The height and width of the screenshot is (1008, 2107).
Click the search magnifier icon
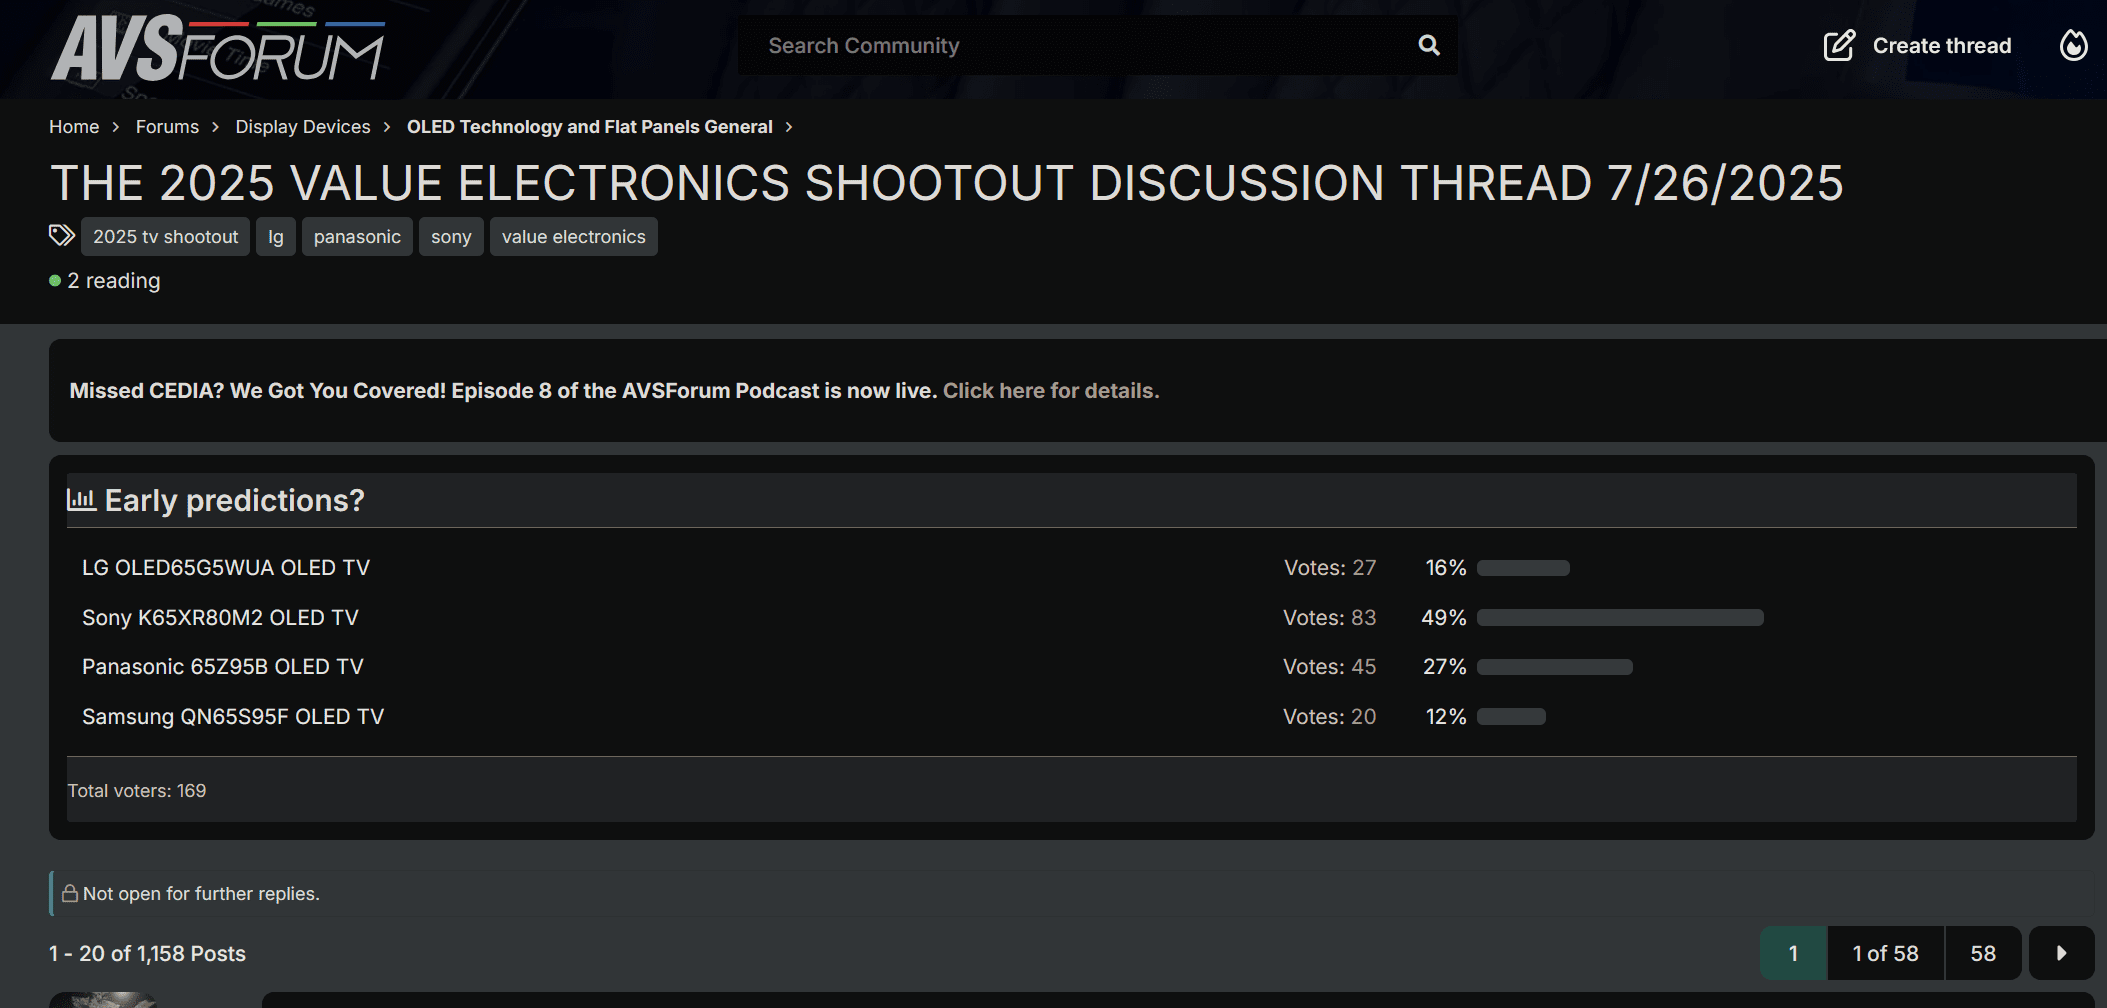pyautogui.click(x=1429, y=45)
